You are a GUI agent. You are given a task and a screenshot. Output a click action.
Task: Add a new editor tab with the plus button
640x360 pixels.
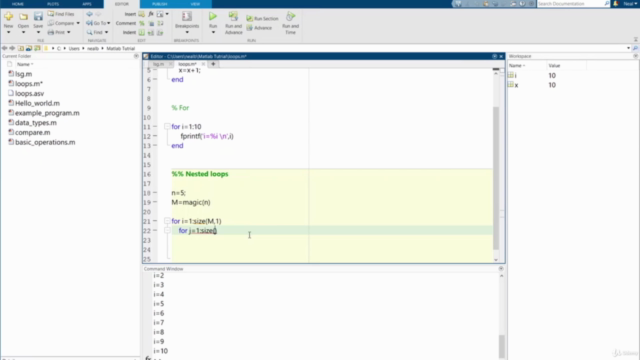point(213,64)
